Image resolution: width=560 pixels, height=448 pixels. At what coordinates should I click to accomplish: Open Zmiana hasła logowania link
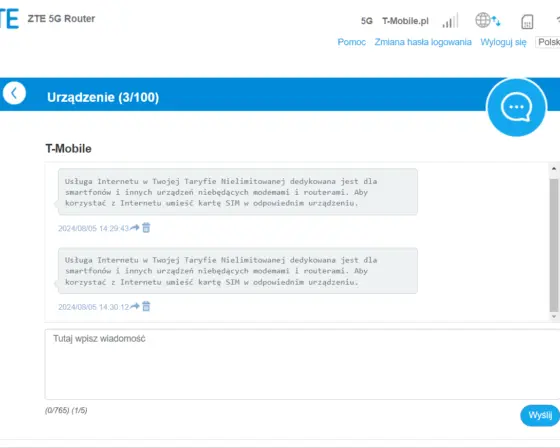pos(423,42)
